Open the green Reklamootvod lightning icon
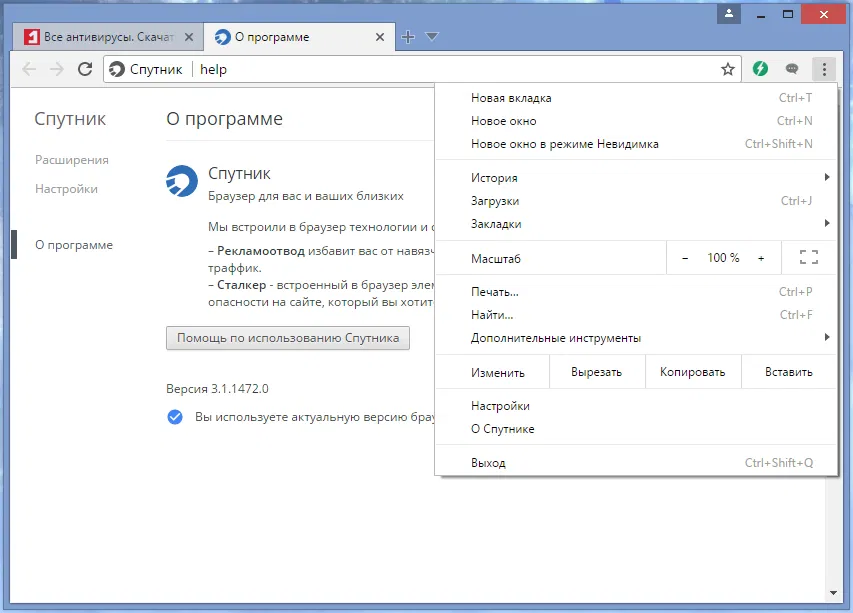 point(760,69)
